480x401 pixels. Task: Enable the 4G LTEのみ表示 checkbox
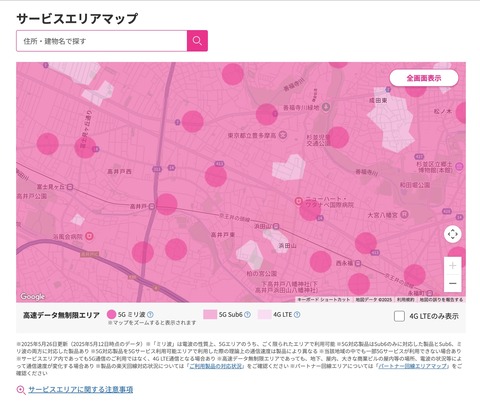pos(399,316)
